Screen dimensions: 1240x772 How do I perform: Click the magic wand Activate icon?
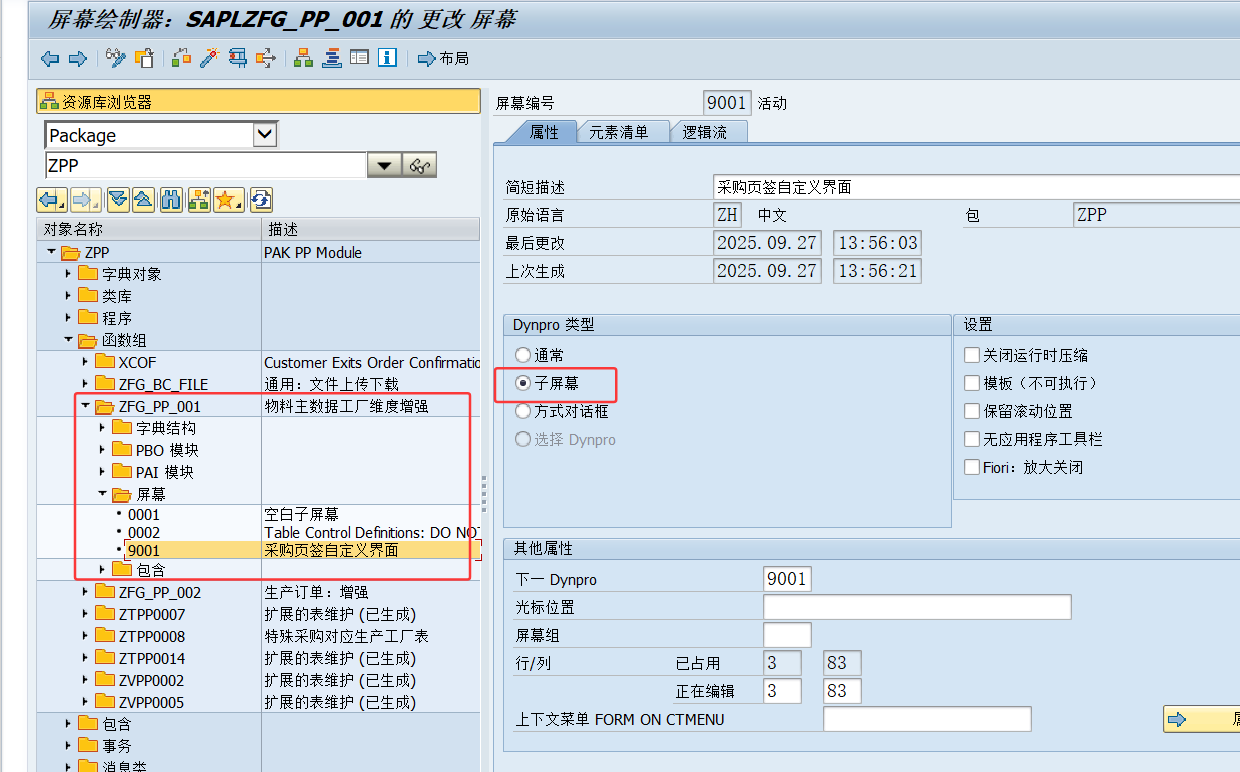click(x=209, y=58)
